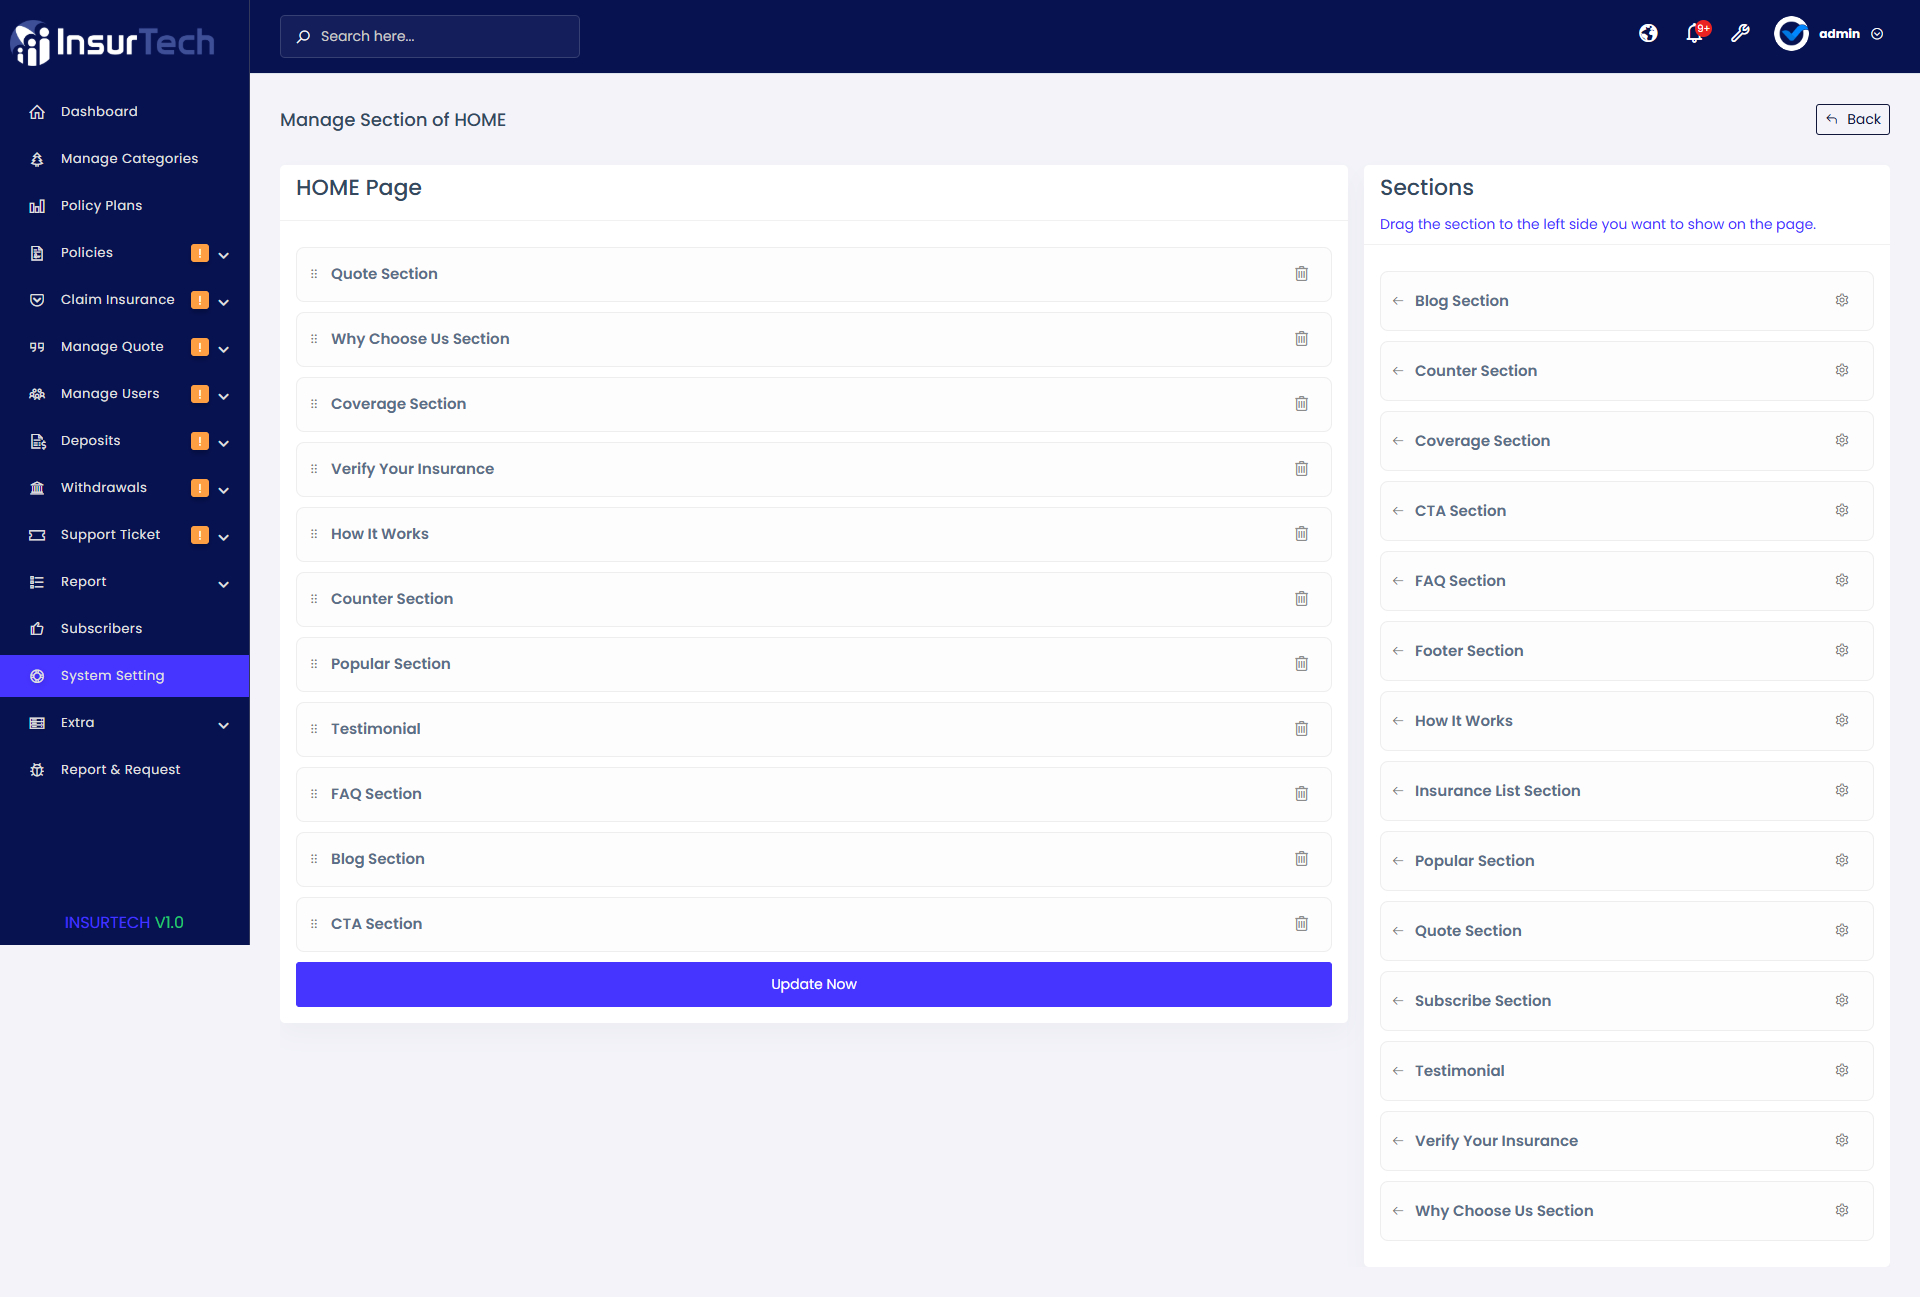
Task: Delete Quote Section with trash icon
Action: [1301, 274]
